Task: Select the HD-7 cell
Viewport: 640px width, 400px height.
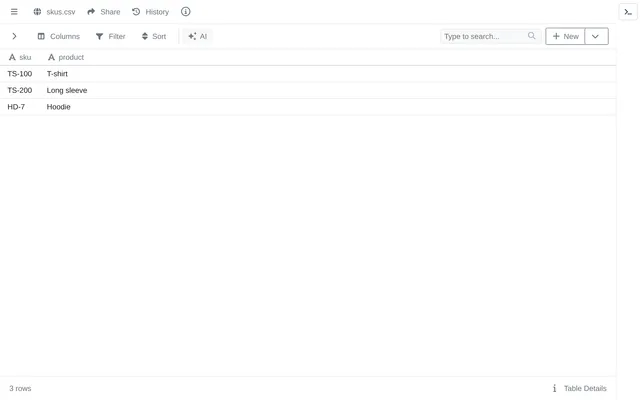Action: tap(16, 107)
